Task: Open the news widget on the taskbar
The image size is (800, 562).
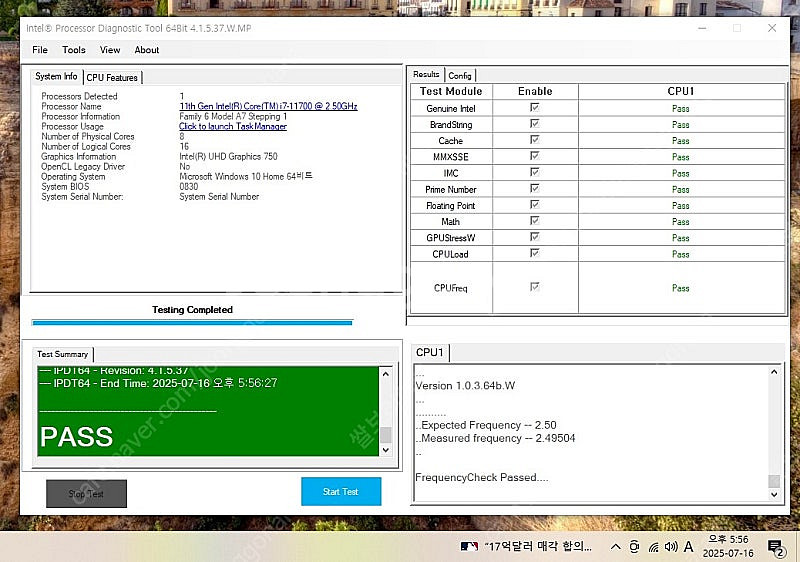Action: point(526,547)
